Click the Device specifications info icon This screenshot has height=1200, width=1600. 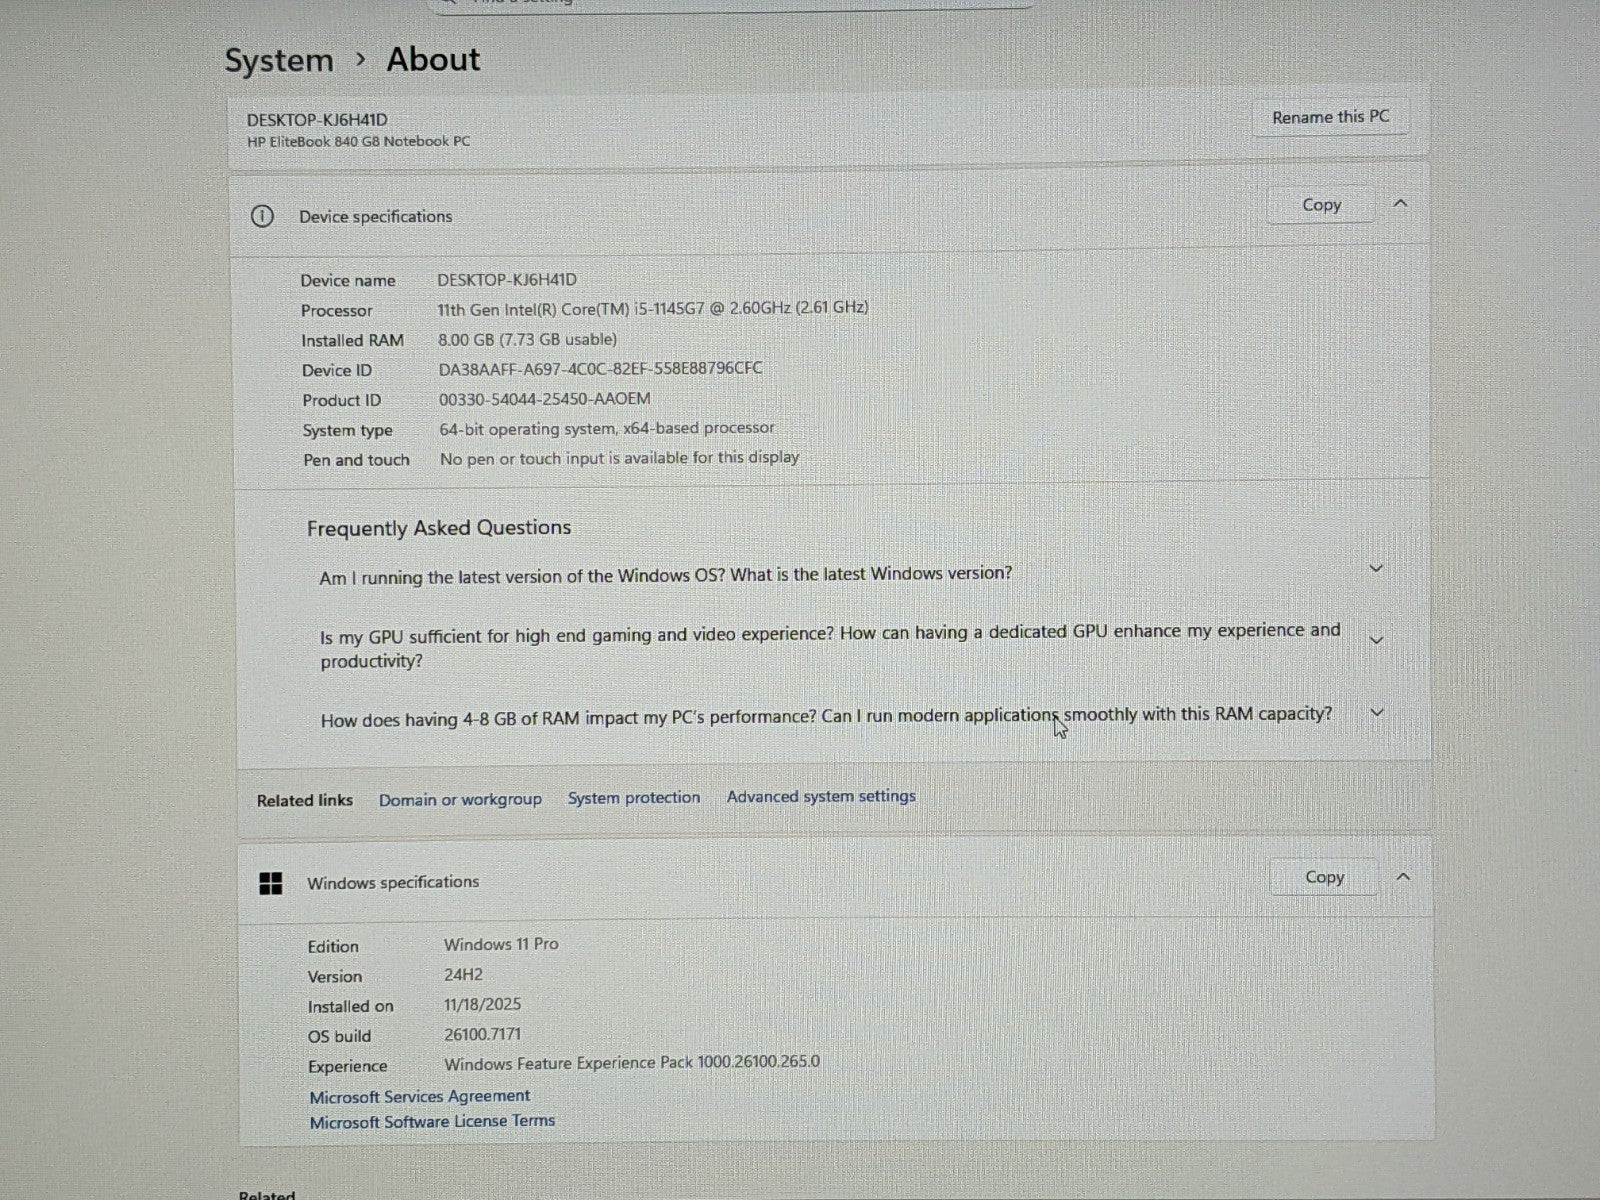coord(262,216)
